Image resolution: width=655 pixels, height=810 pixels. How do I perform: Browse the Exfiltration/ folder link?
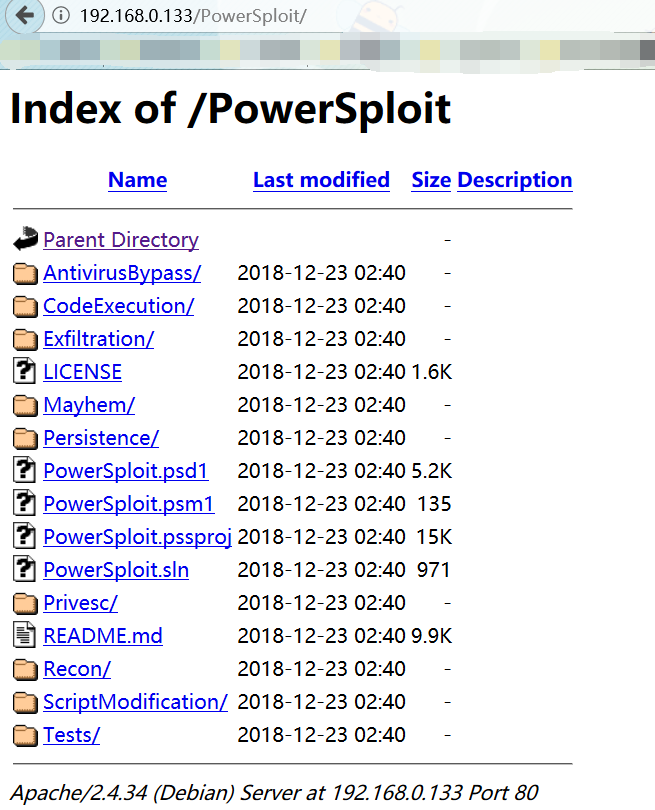pos(99,339)
